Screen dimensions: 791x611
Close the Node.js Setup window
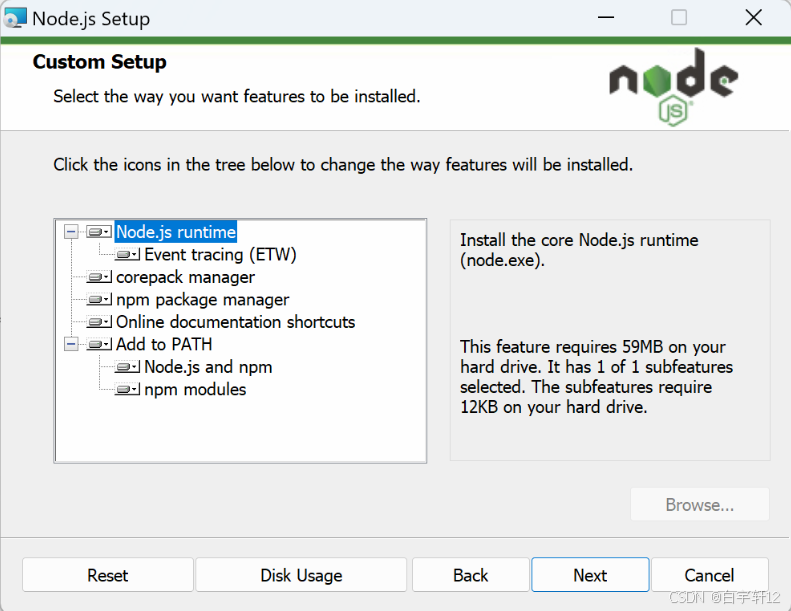point(754,18)
